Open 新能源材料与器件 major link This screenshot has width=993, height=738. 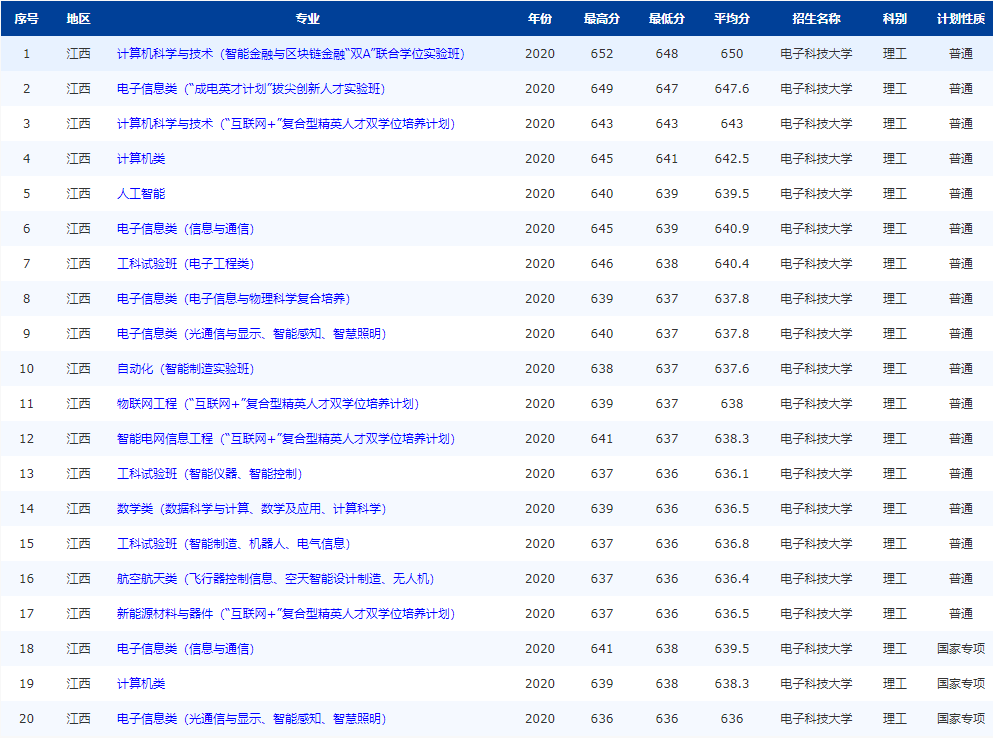tap(286, 613)
